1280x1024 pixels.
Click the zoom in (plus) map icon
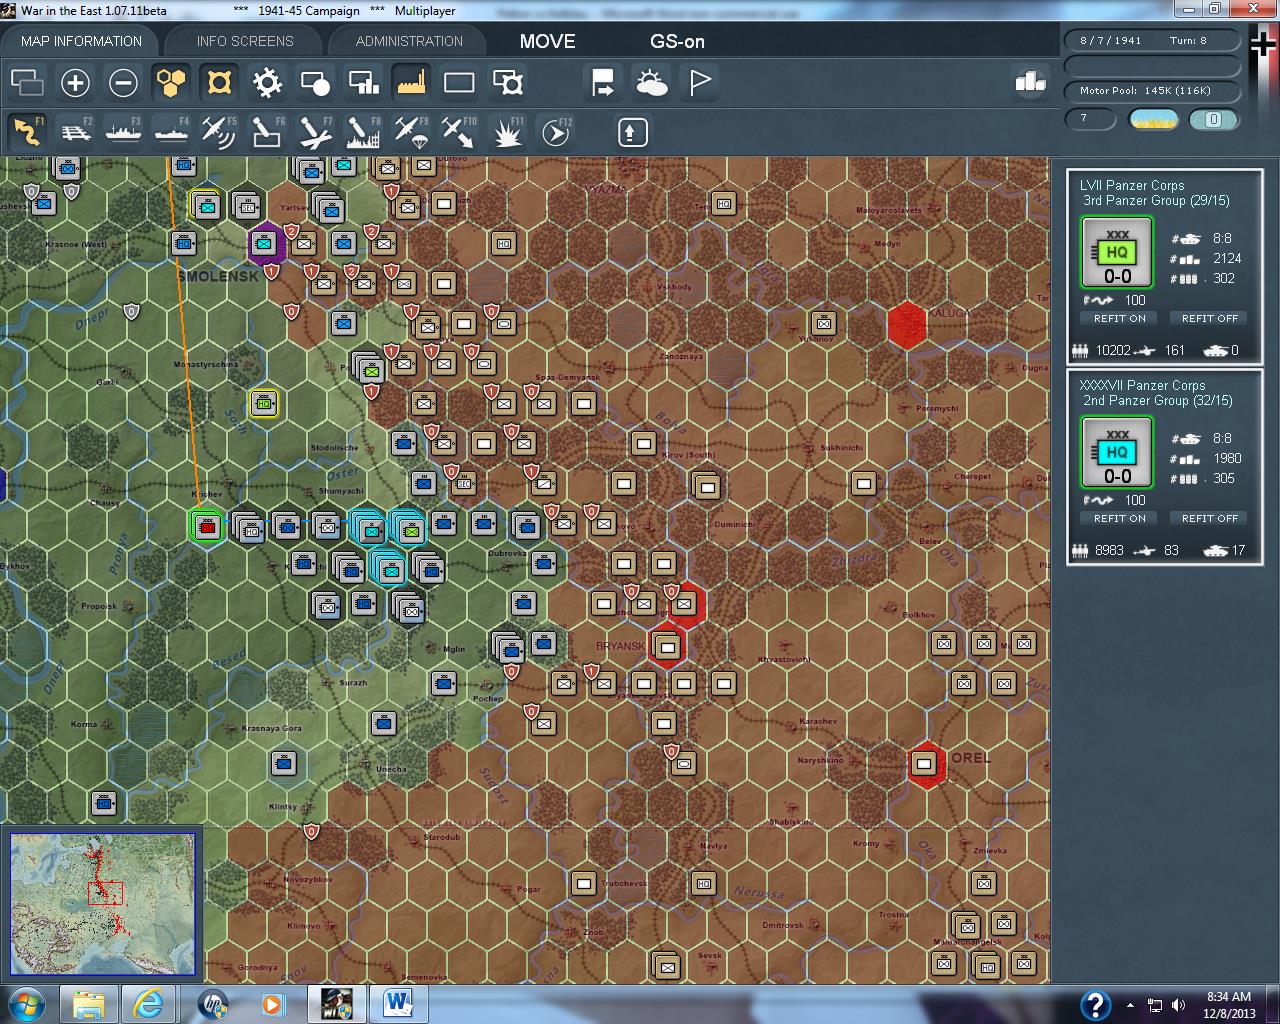tap(75, 82)
